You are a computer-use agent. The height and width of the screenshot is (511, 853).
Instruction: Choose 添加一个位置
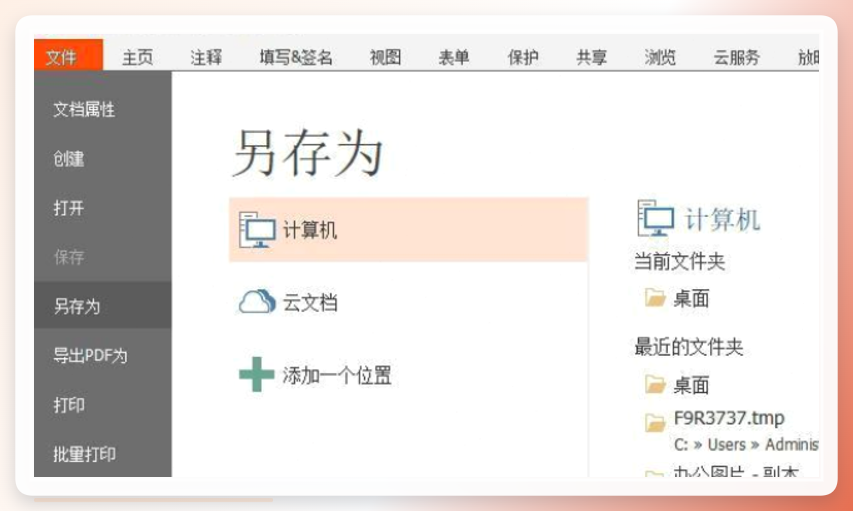coord(337,375)
